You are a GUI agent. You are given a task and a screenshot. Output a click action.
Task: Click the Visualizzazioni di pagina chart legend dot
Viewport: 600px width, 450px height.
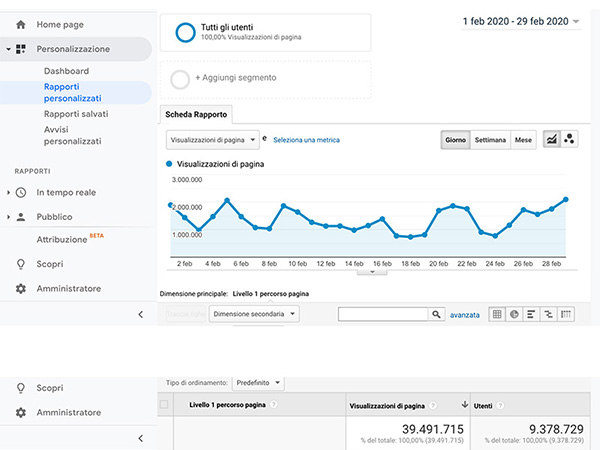[x=169, y=164]
